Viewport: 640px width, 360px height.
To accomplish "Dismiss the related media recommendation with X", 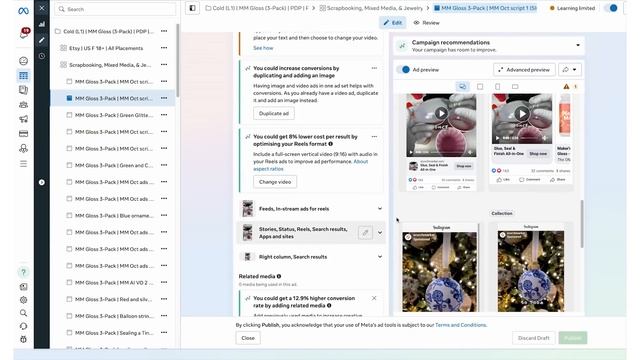I will 374,298.
